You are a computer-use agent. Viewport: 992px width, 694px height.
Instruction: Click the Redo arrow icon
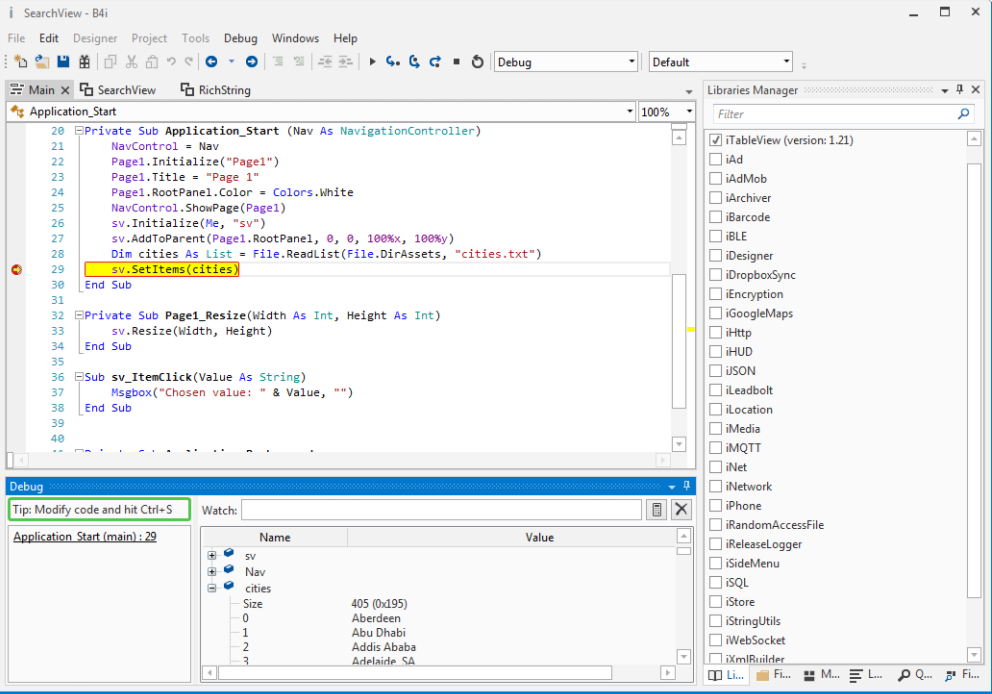(x=189, y=61)
